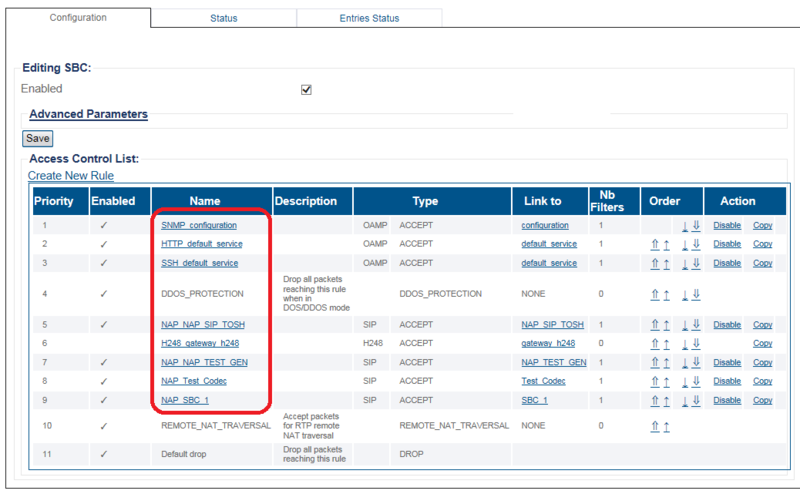Move HTTP_default_service rule up one position
Image resolution: width=800 pixels, height=494 pixels.
666,244
